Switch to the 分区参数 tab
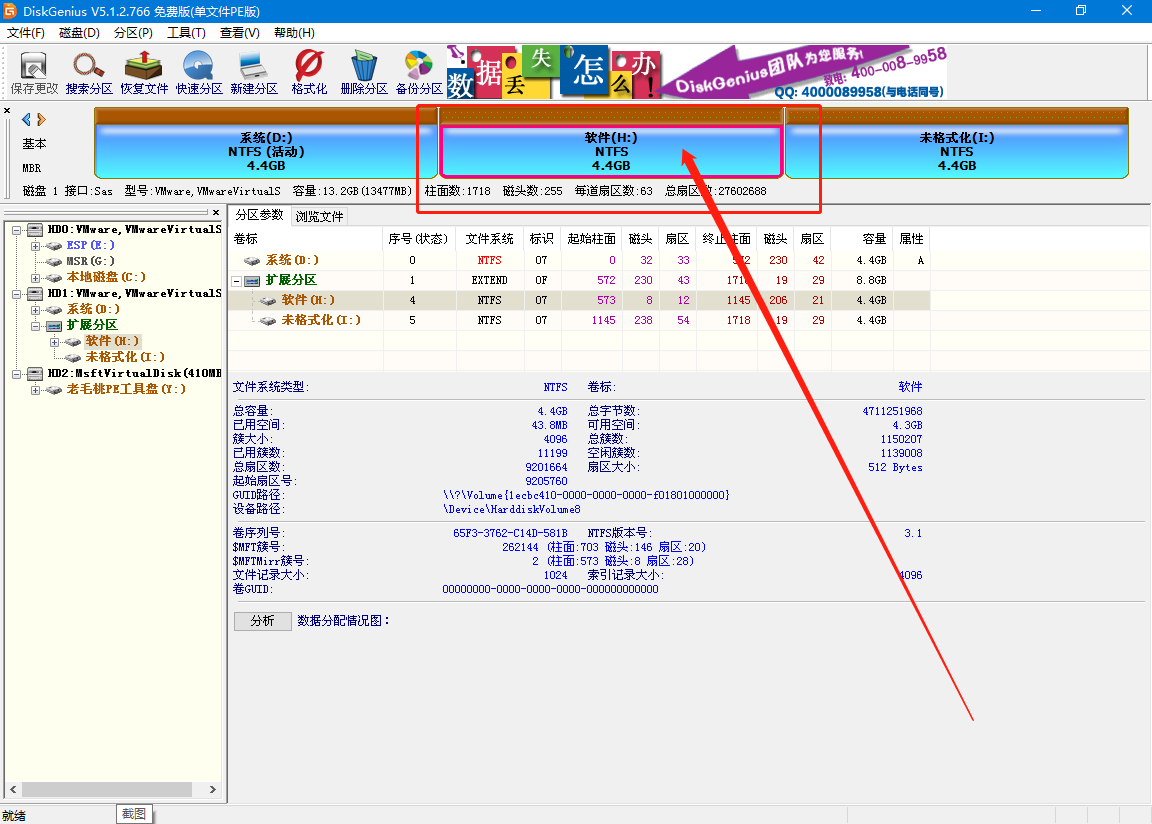 click(259, 215)
